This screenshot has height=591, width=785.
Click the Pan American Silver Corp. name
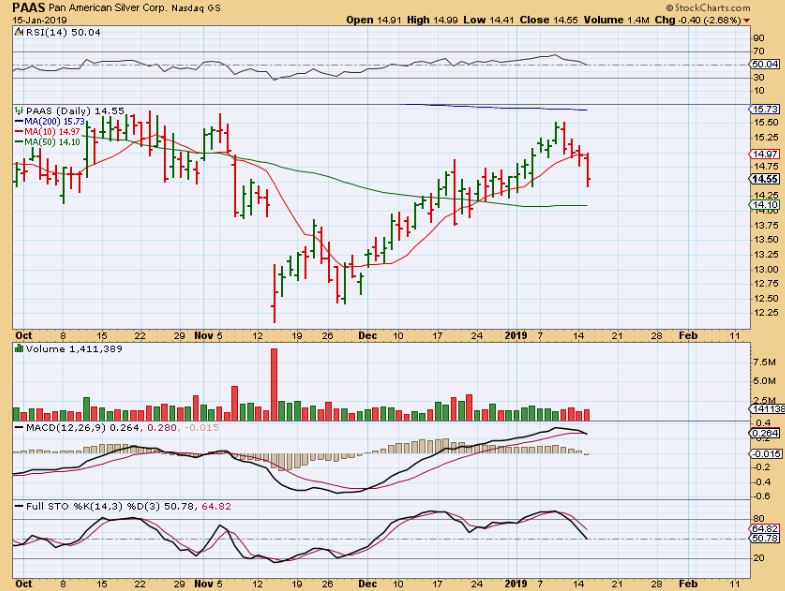pyautogui.click(x=108, y=9)
